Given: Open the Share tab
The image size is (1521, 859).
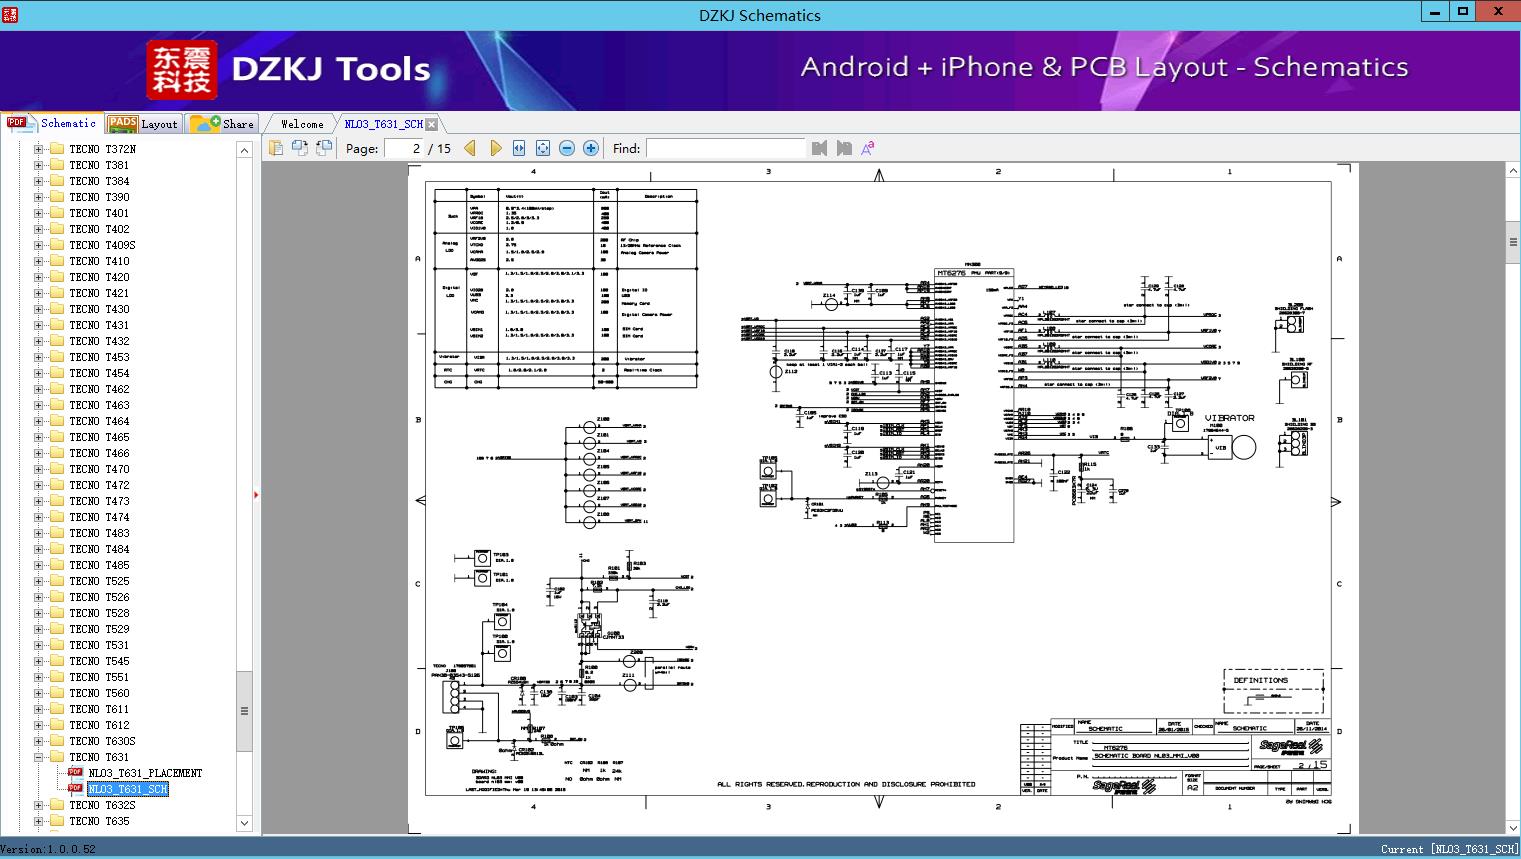Looking at the screenshot, I should click(222, 124).
